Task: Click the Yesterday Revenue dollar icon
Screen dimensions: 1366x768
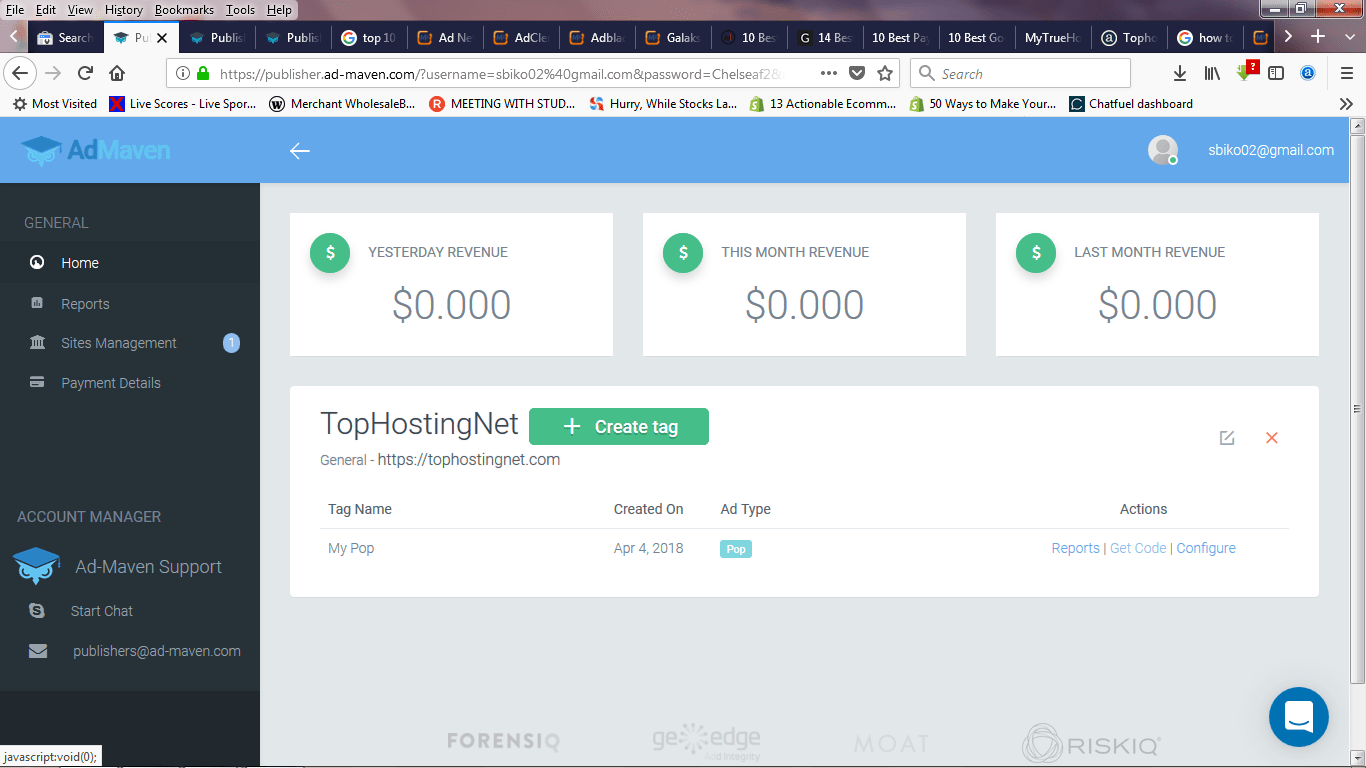Action: (330, 253)
